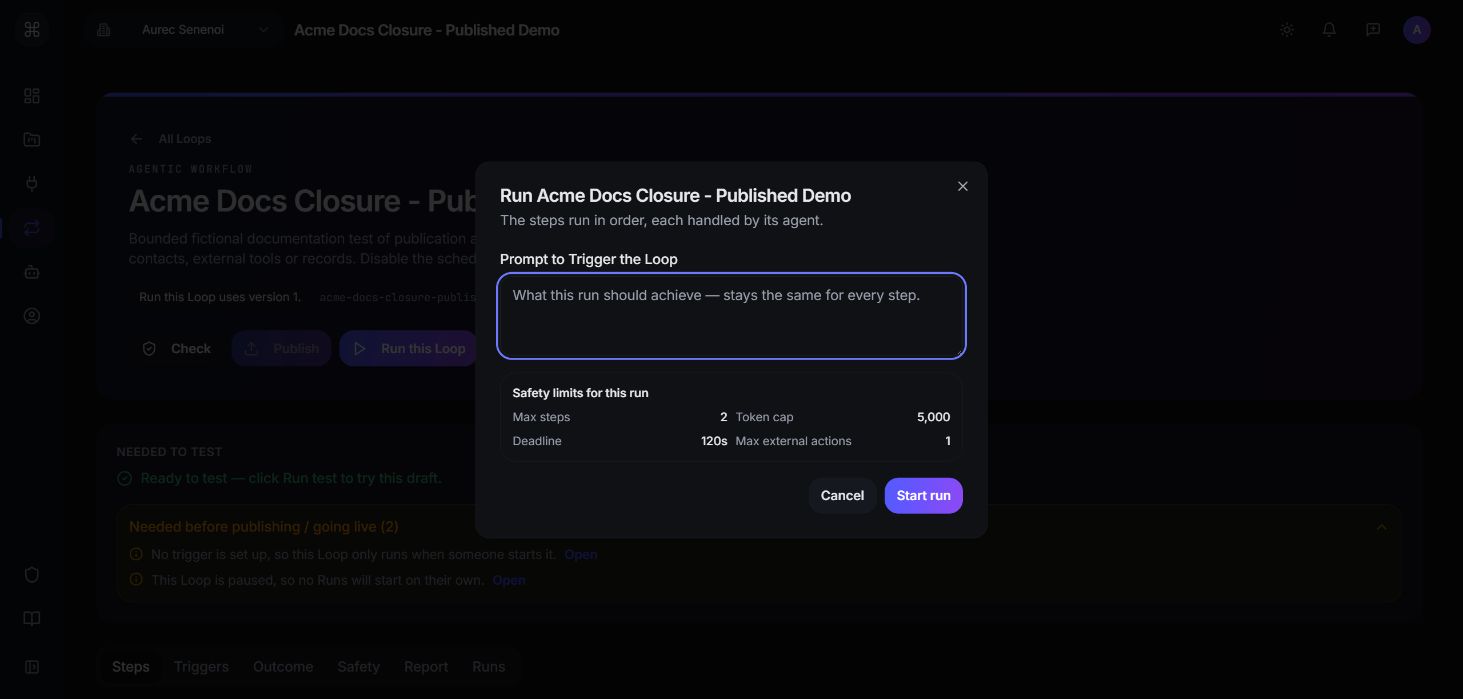Click the green check icon beside Ready to test
This screenshot has height=699, width=1463.
(124, 479)
